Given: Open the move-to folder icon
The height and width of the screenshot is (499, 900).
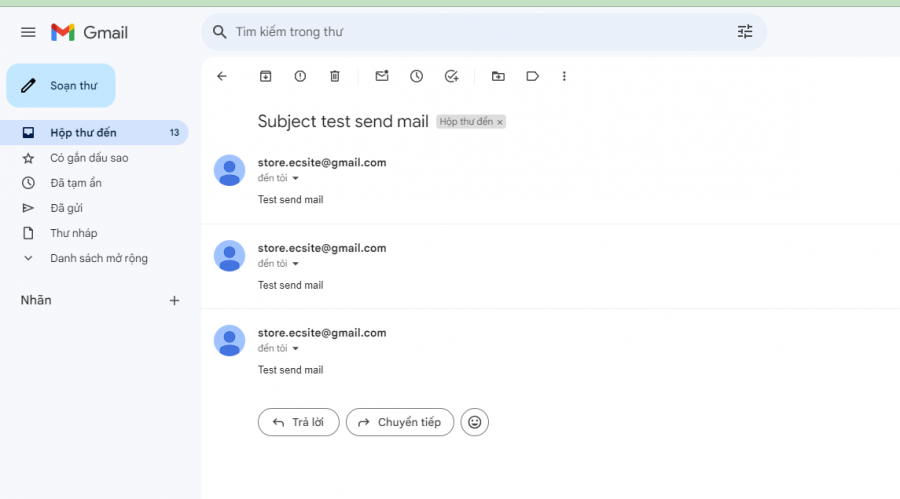Looking at the screenshot, I should click(x=498, y=76).
